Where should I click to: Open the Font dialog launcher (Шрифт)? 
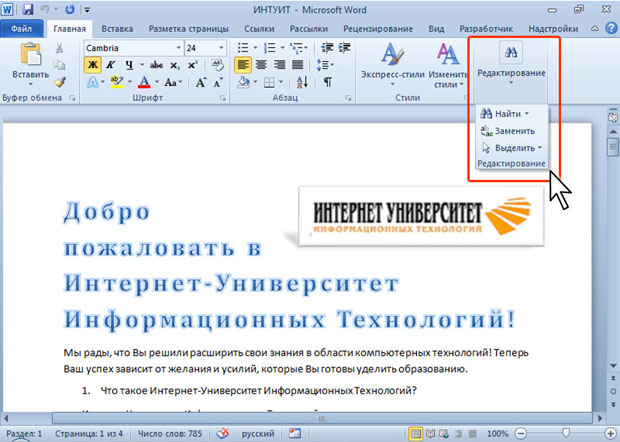tap(223, 98)
